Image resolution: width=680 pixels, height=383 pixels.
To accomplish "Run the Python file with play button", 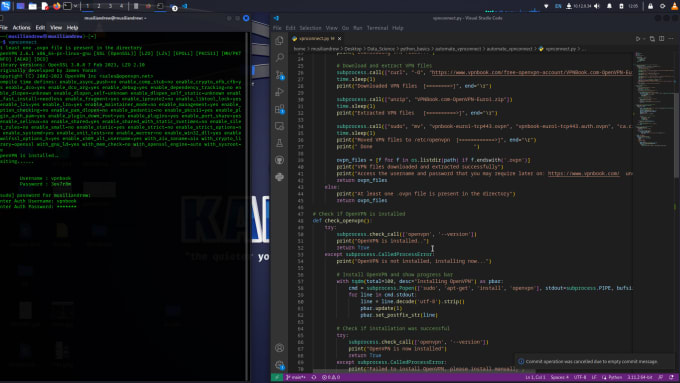I will [638, 39].
